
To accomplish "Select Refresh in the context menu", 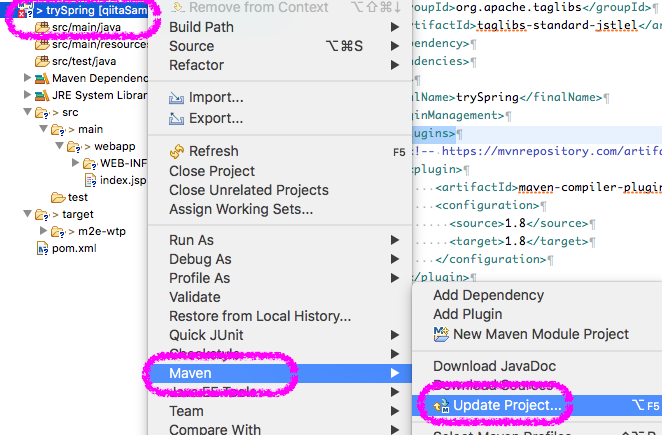I will click(280, 151).
